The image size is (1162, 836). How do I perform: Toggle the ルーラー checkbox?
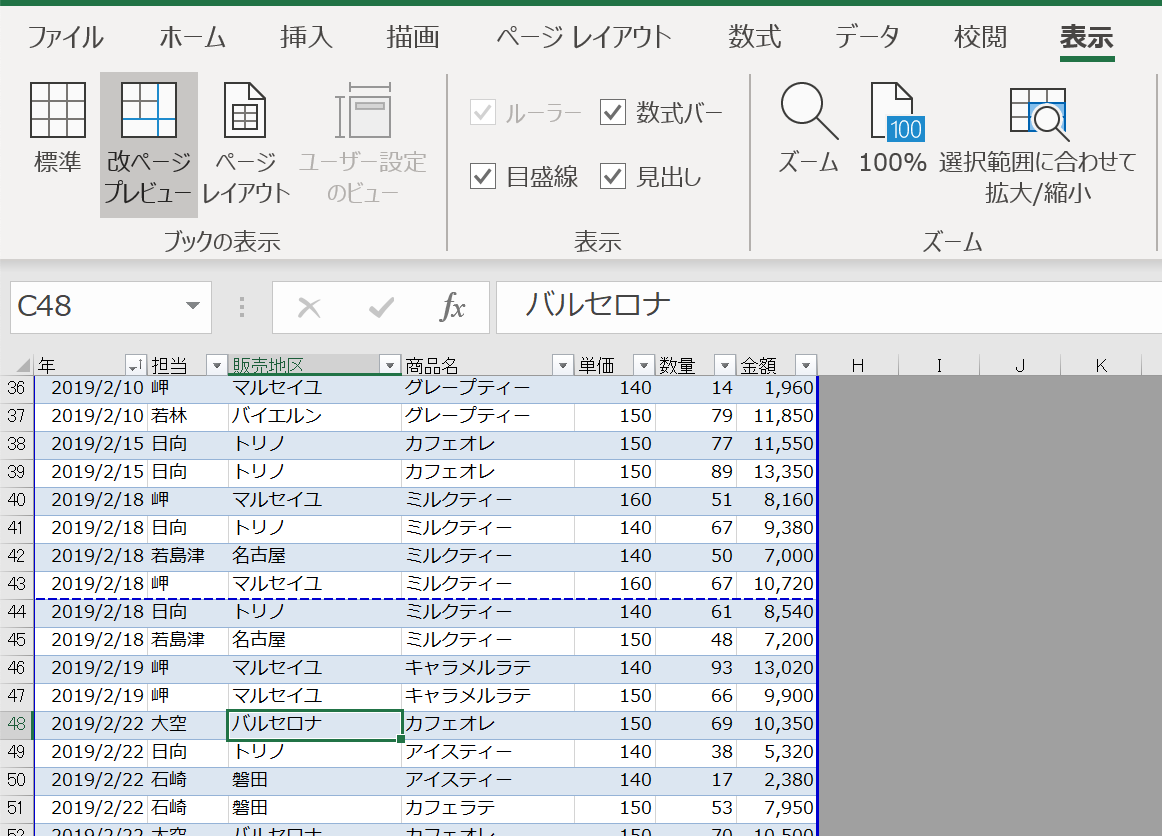coord(483,113)
